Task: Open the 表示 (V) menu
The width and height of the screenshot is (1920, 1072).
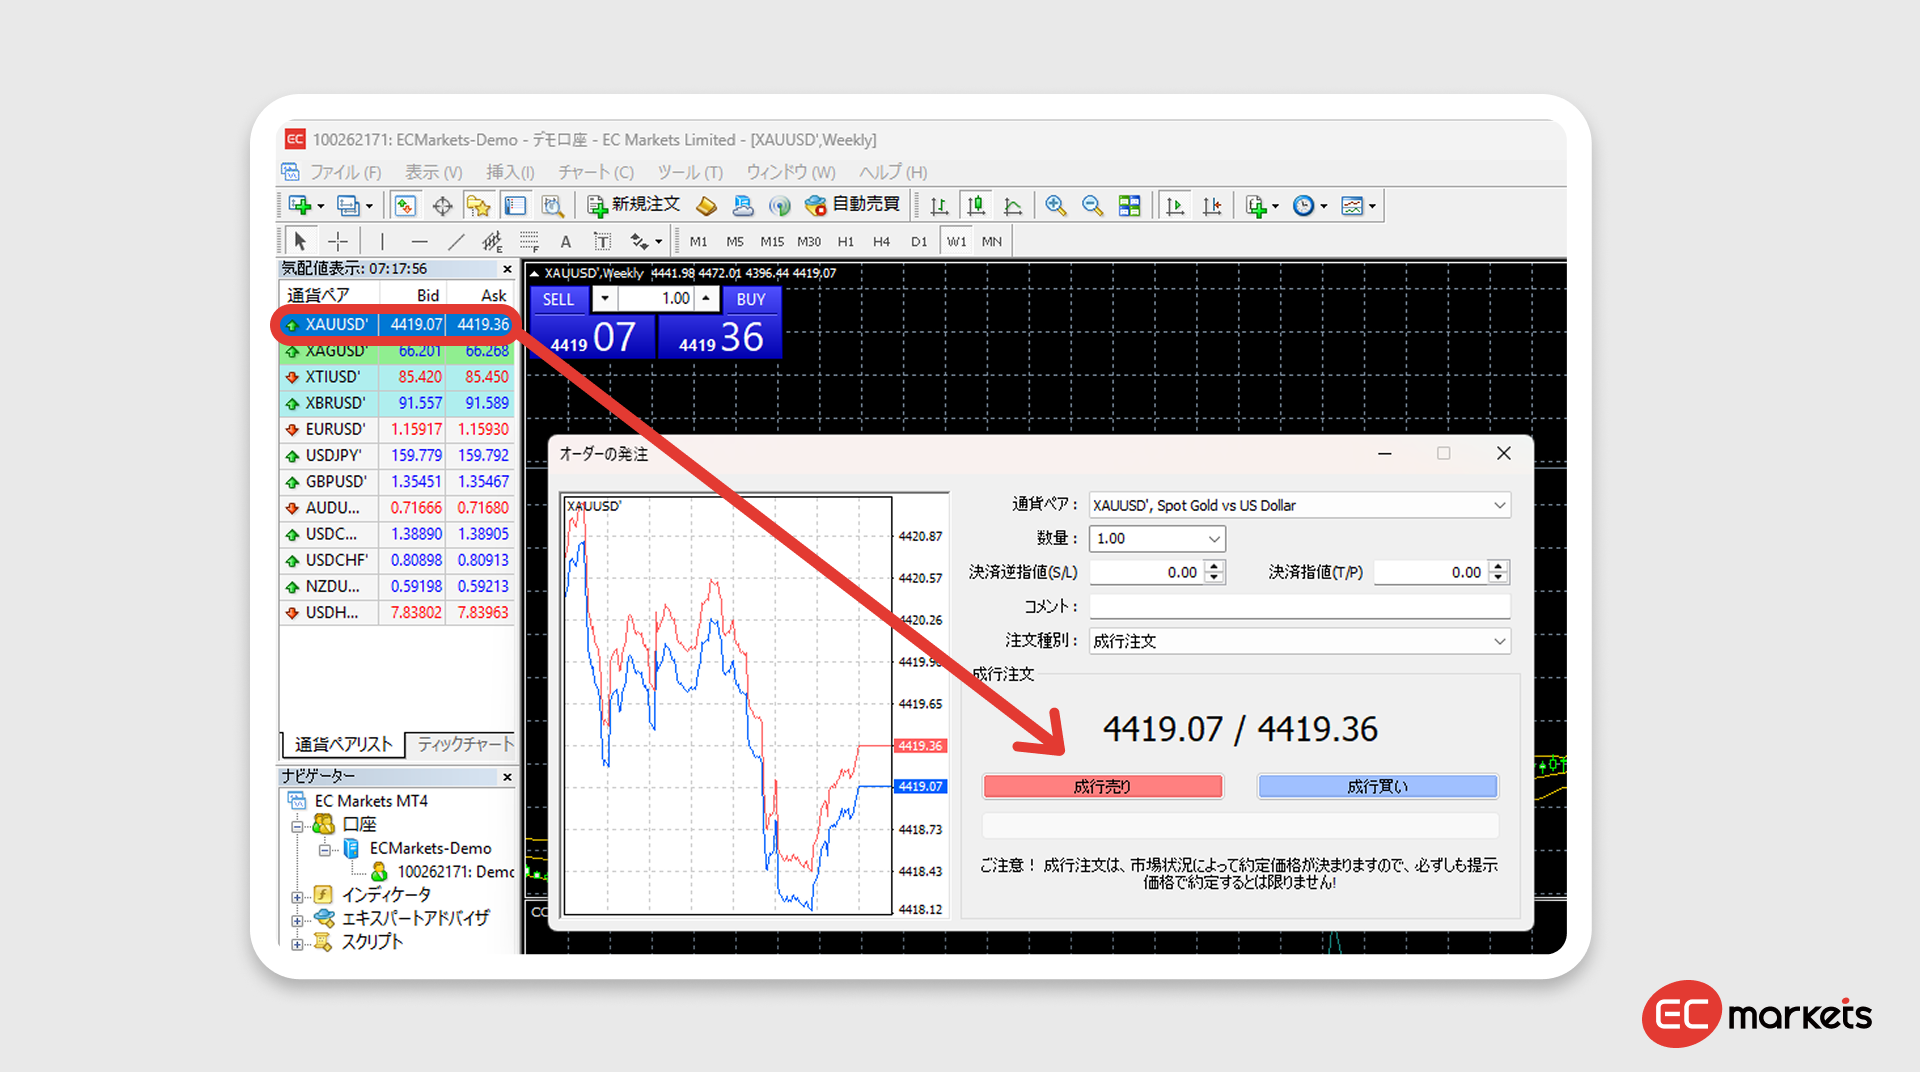Action: click(x=433, y=172)
